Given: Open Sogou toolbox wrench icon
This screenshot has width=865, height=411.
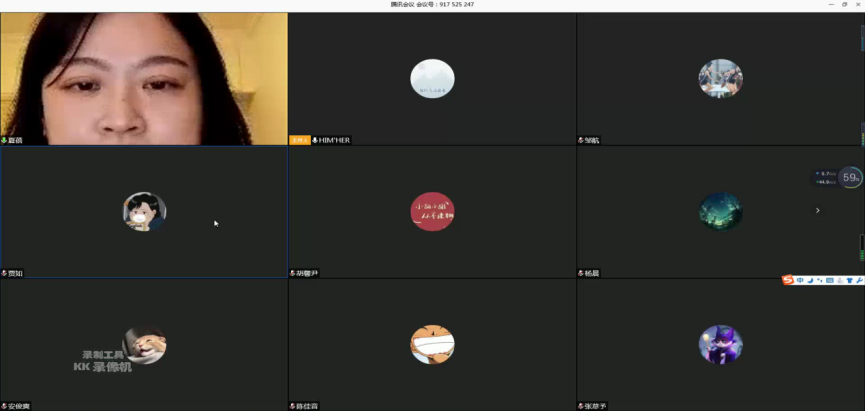Looking at the screenshot, I should pos(859,281).
